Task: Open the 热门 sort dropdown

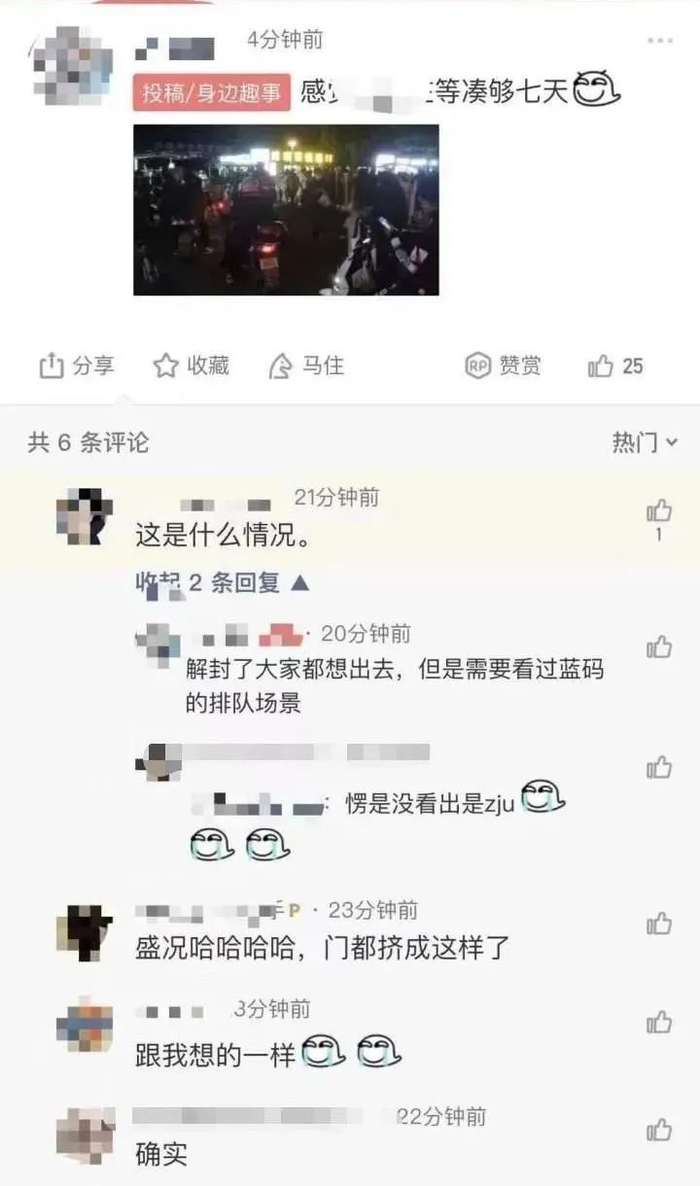Action: [x=645, y=442]
